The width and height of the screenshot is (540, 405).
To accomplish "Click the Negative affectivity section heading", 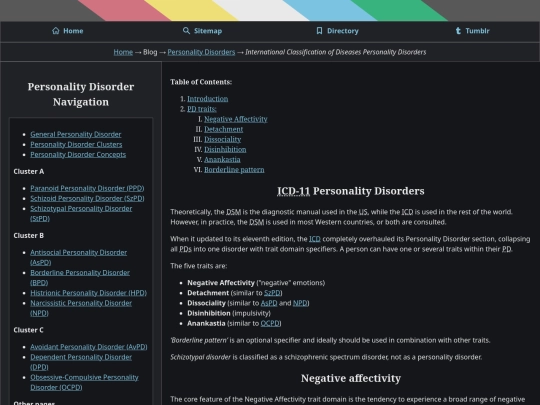I will 351,378.
